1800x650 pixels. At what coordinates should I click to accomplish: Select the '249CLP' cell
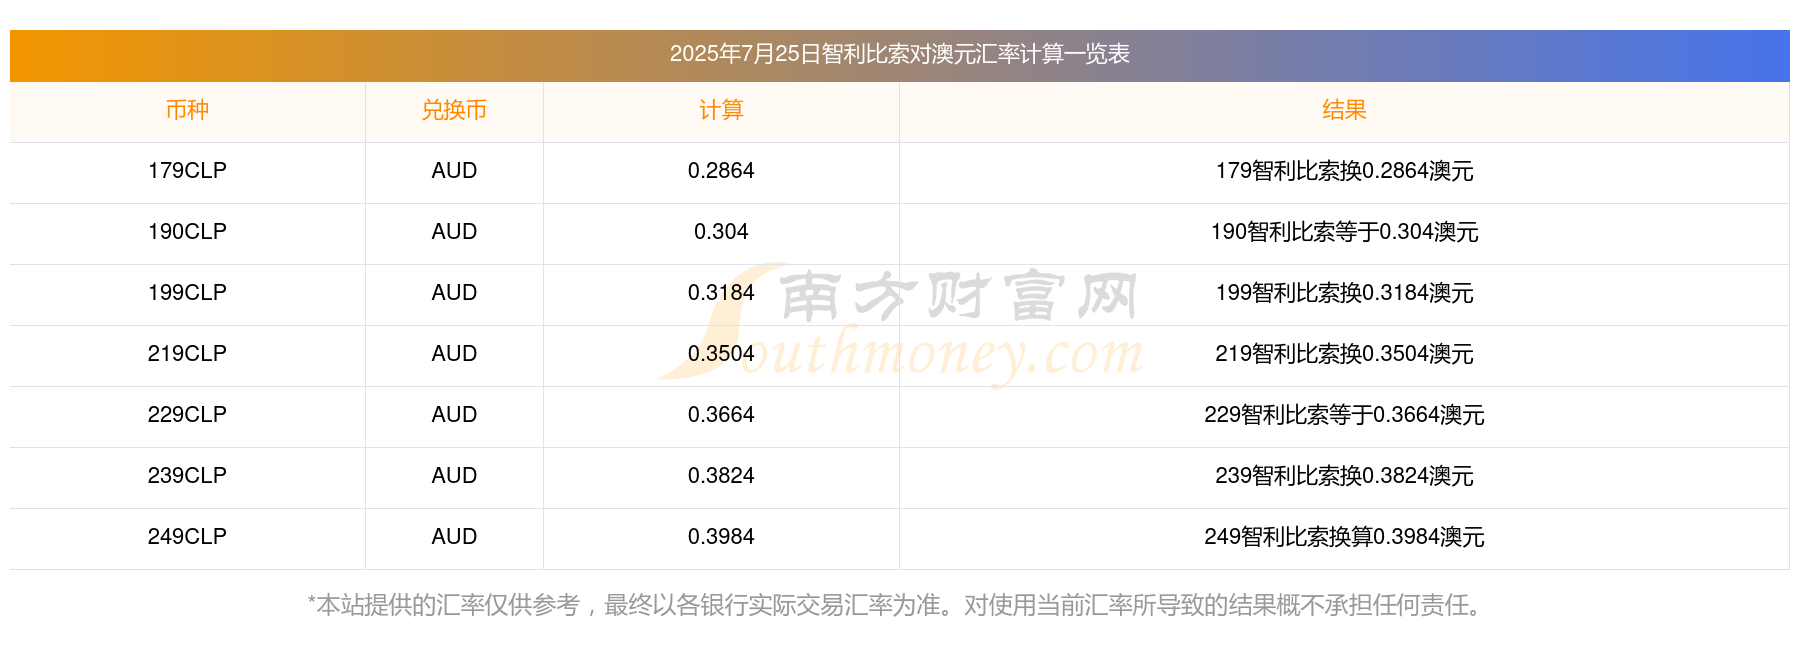click(187, 537)
